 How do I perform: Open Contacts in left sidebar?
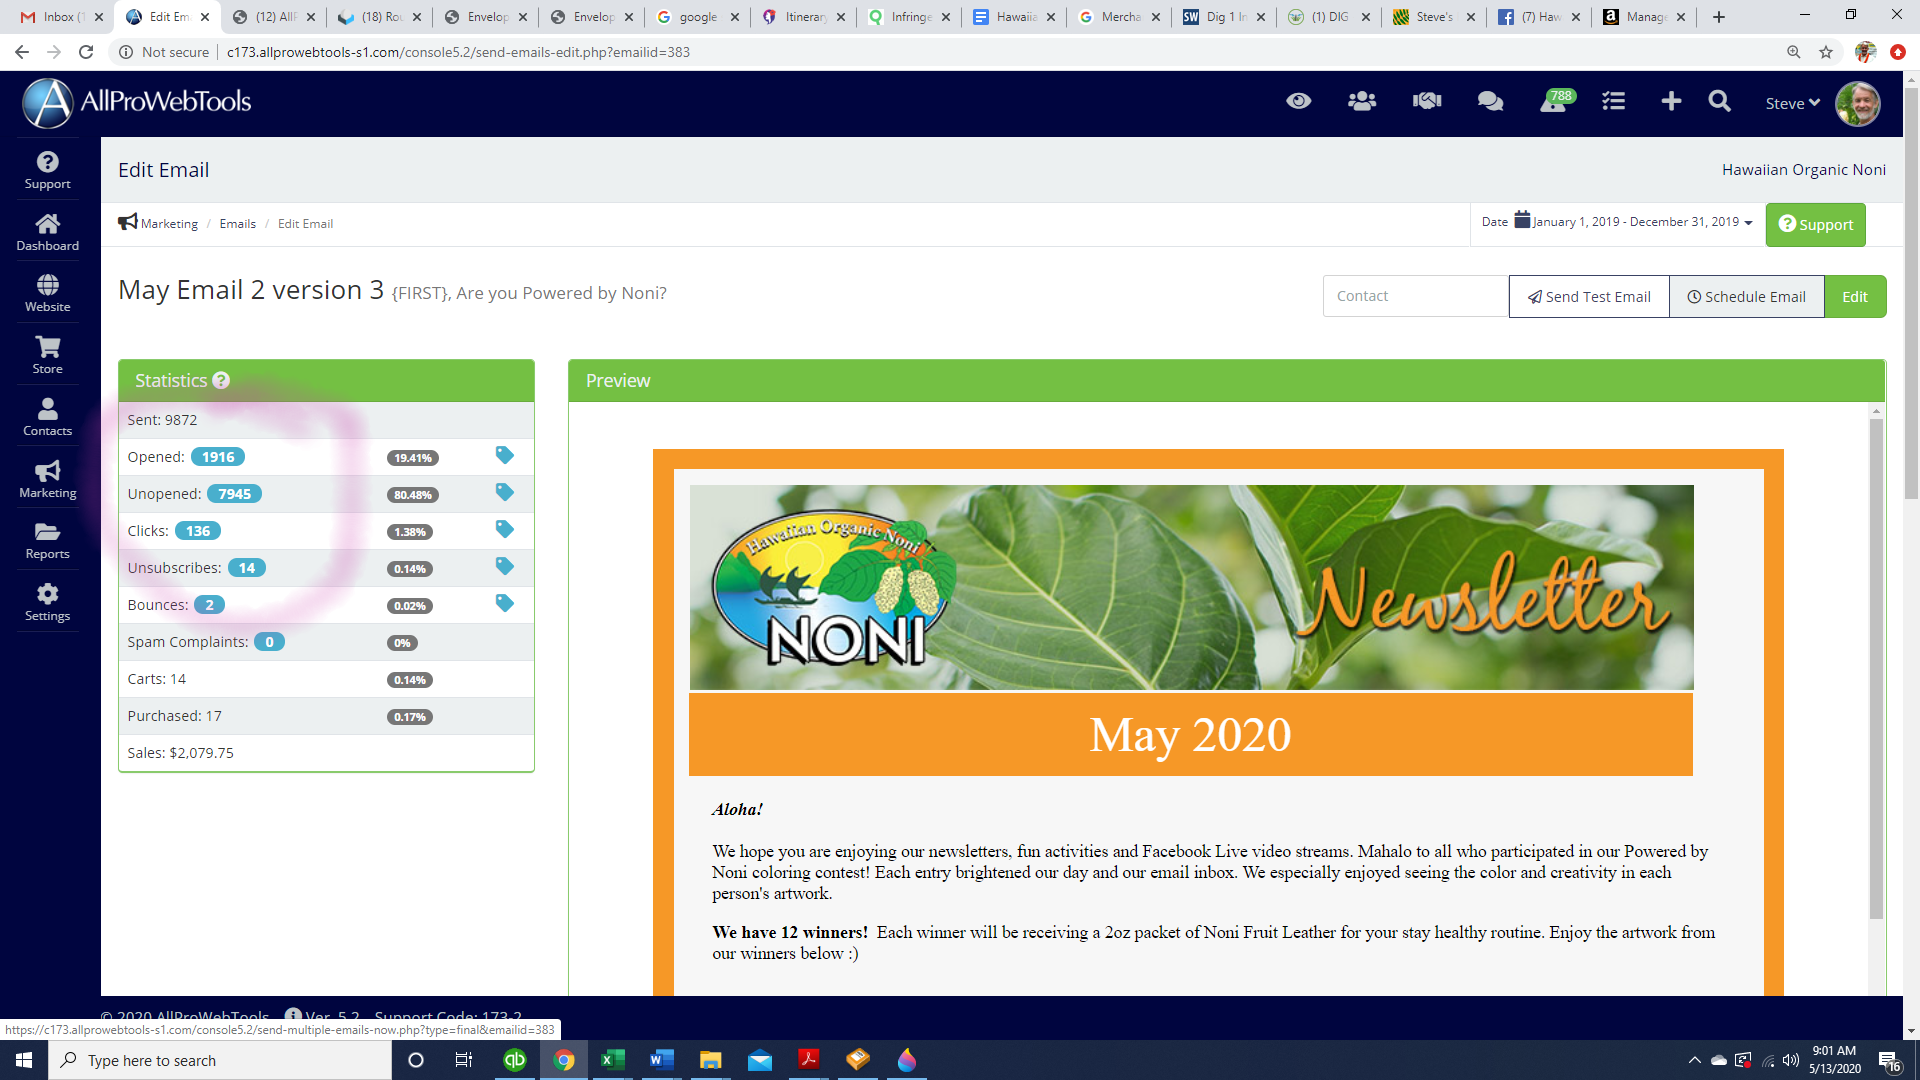pyautogui.click(x=47, y=417)
